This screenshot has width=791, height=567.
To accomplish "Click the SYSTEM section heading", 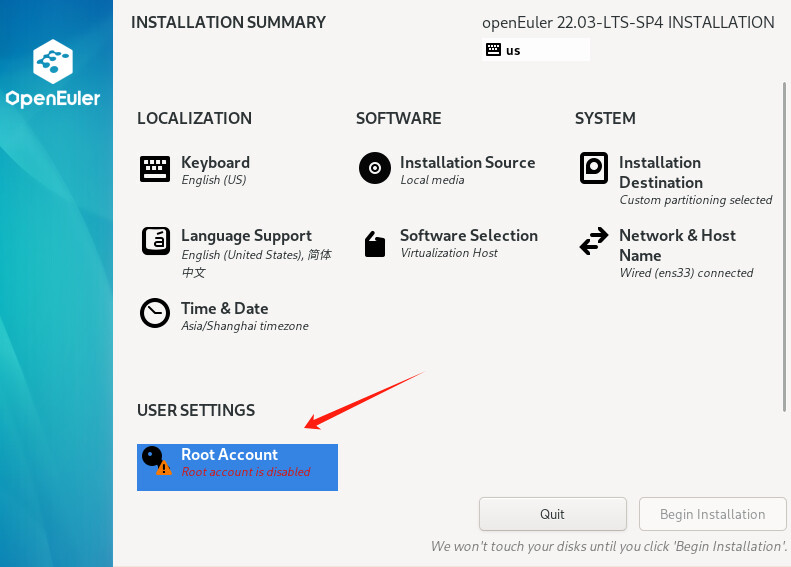I will 605,118.
